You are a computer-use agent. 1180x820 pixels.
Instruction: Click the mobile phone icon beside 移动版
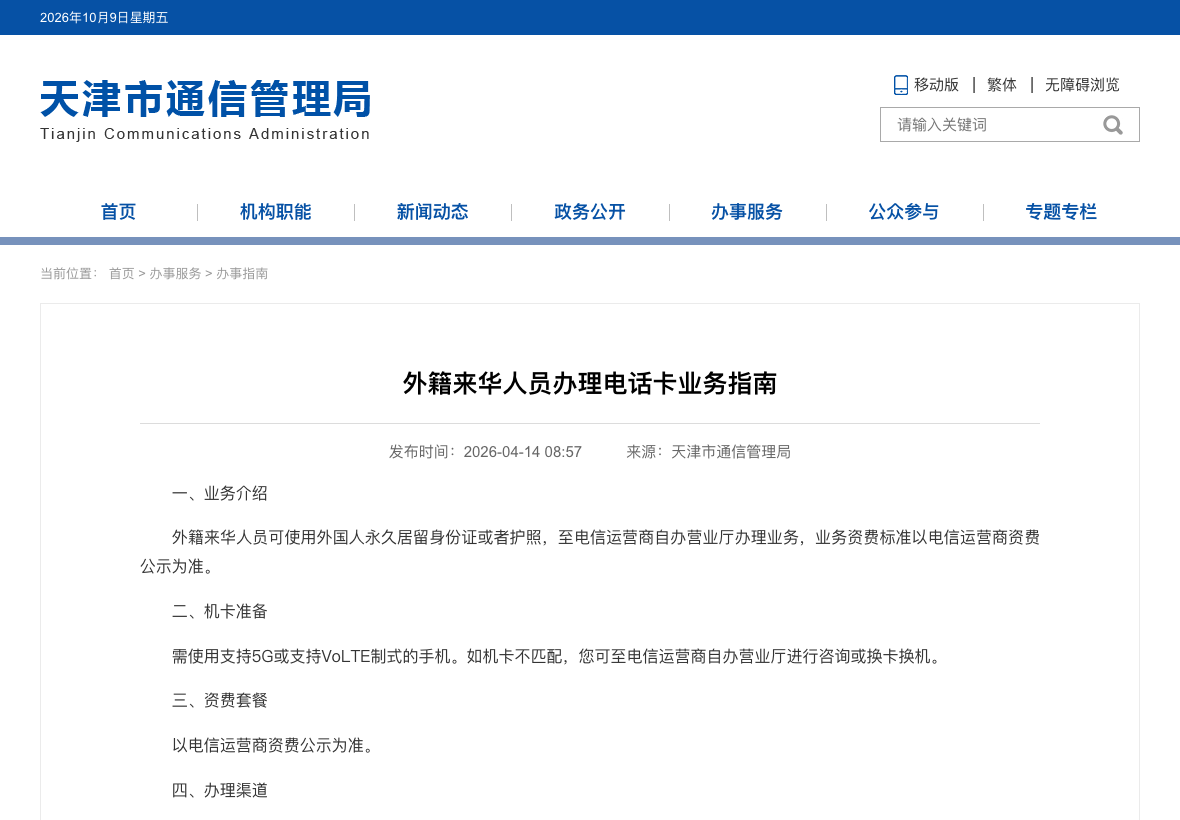[900, 85]
